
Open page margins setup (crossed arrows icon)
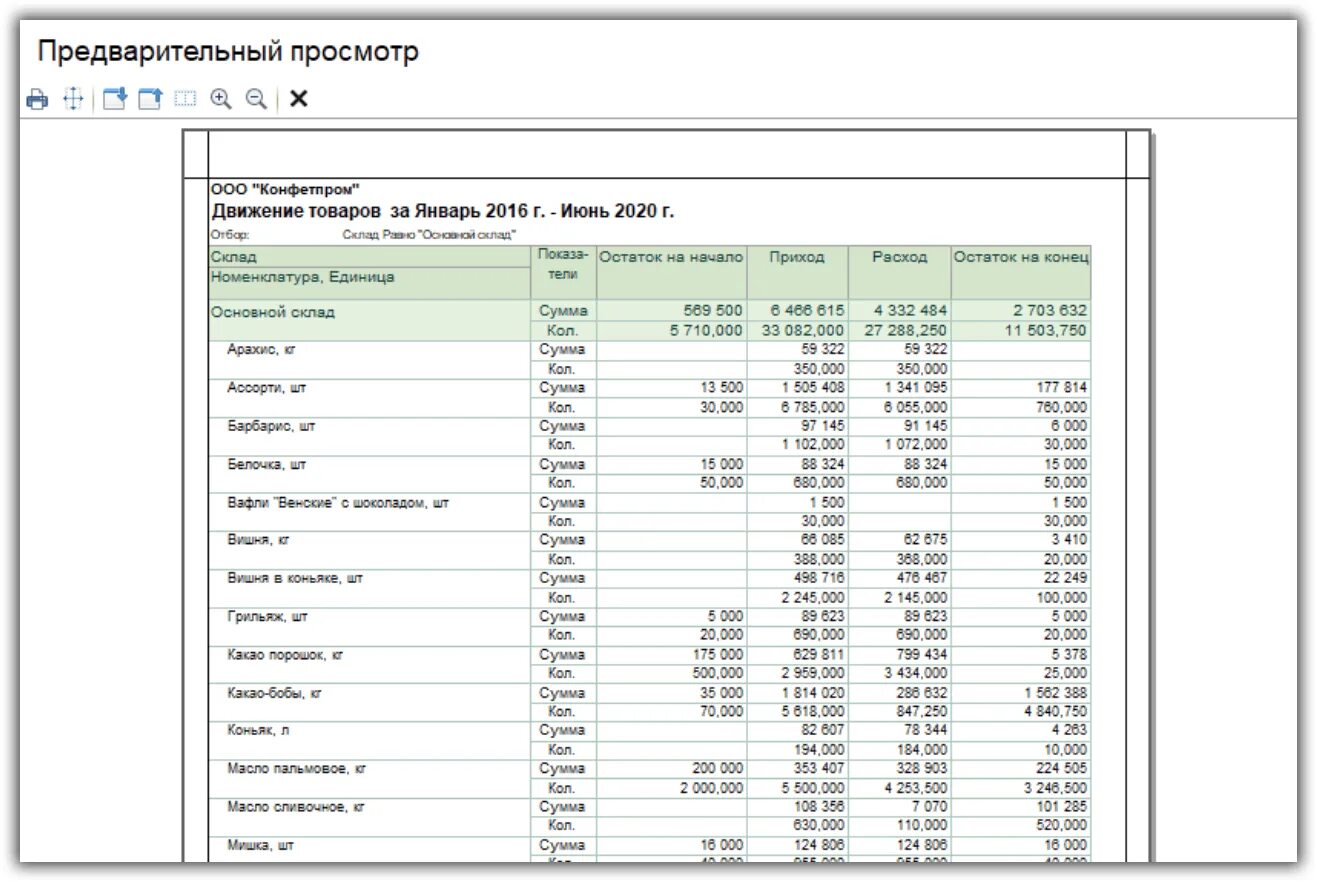73,99
